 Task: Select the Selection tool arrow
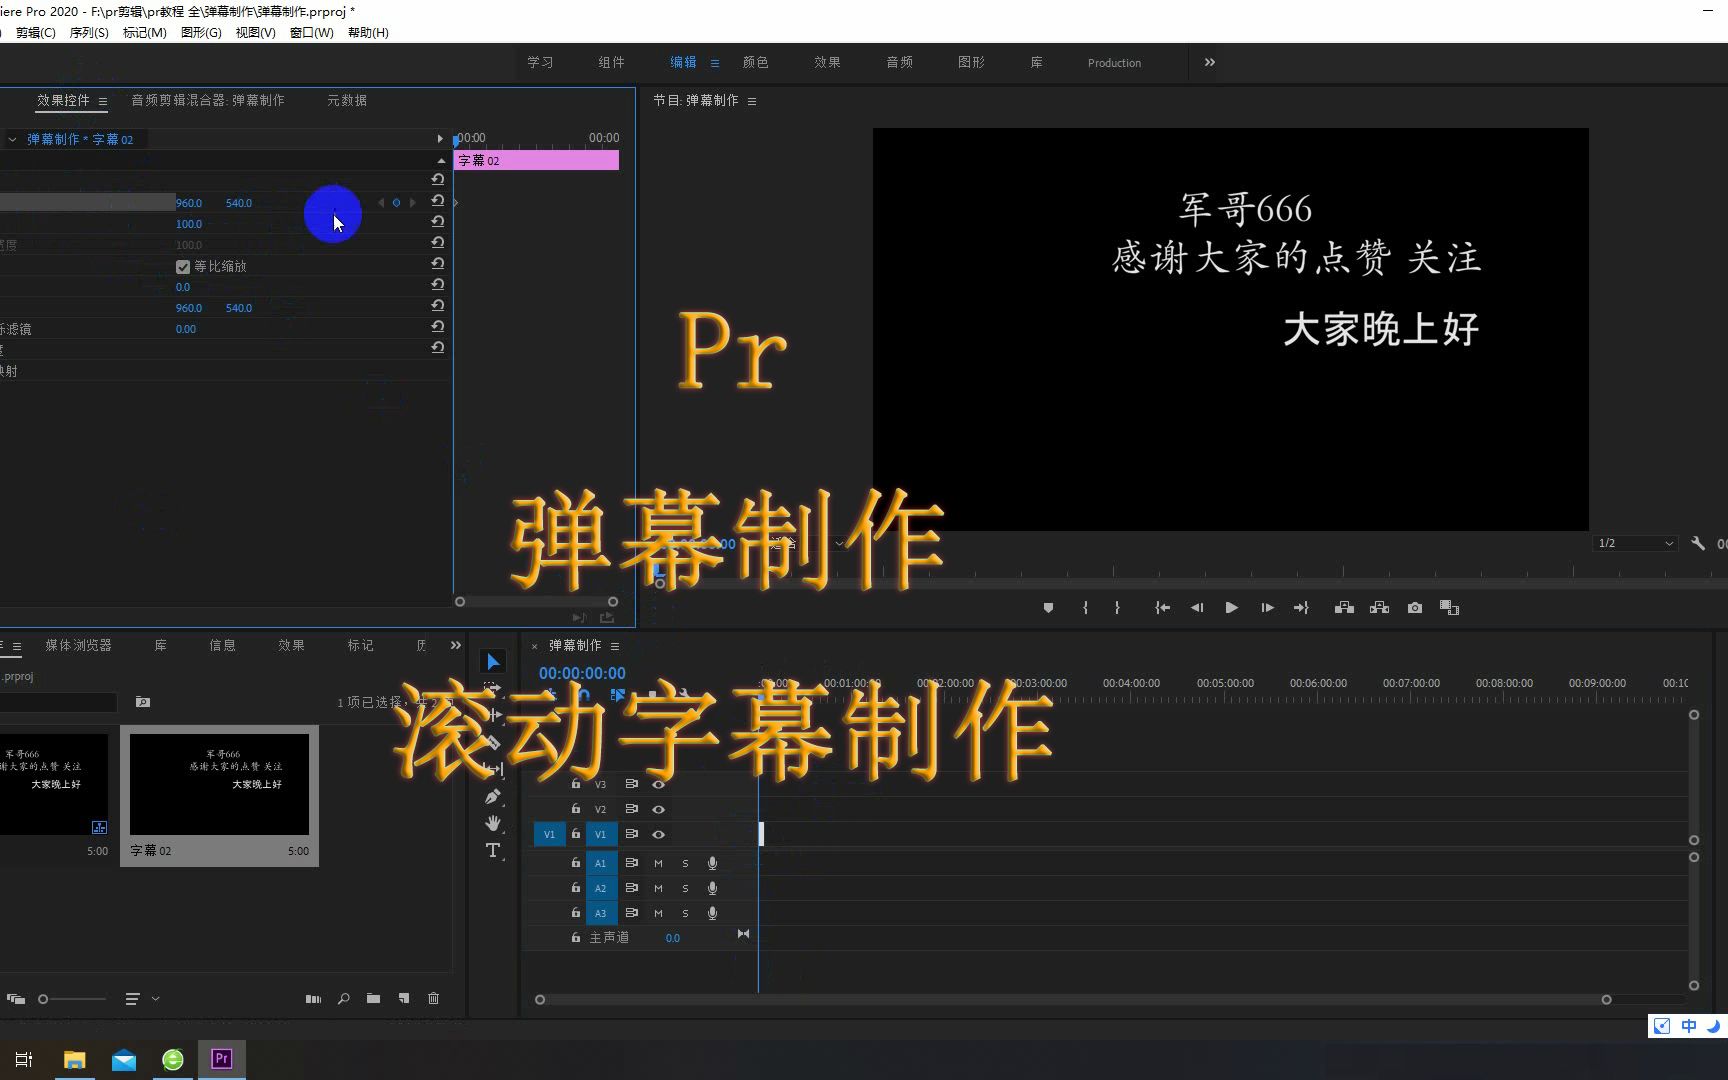[x=493, y=662]
